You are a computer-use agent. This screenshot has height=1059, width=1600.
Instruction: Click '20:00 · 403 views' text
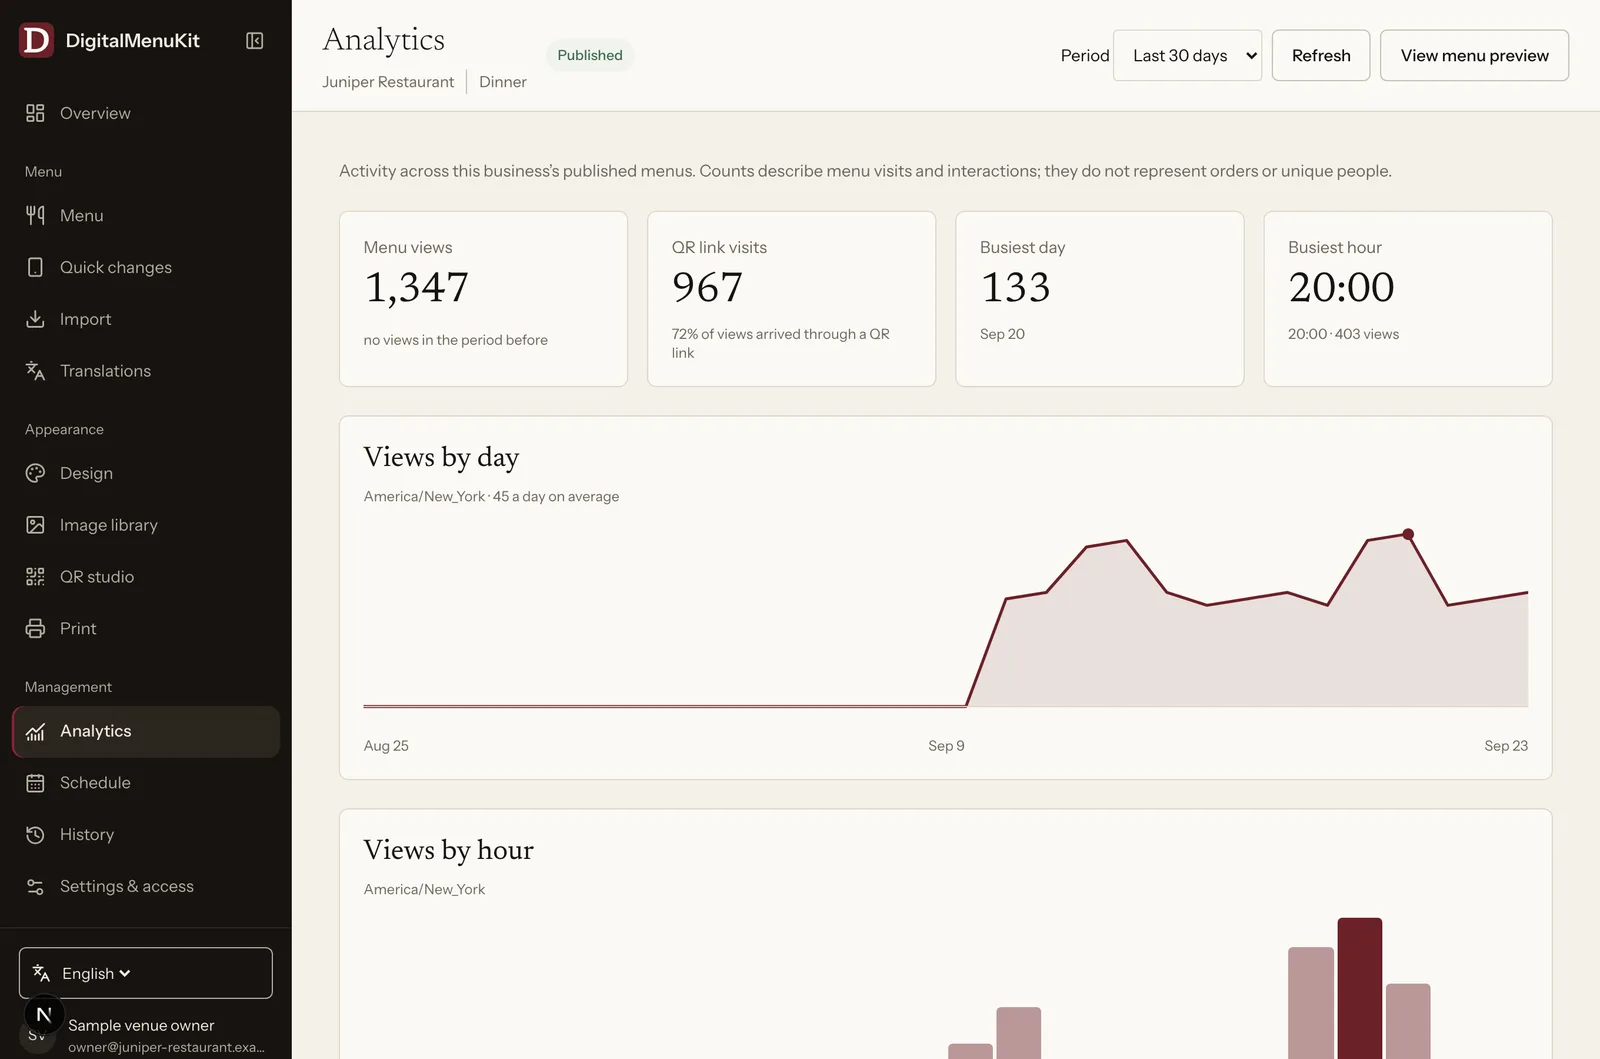[x=1343, y=334]
